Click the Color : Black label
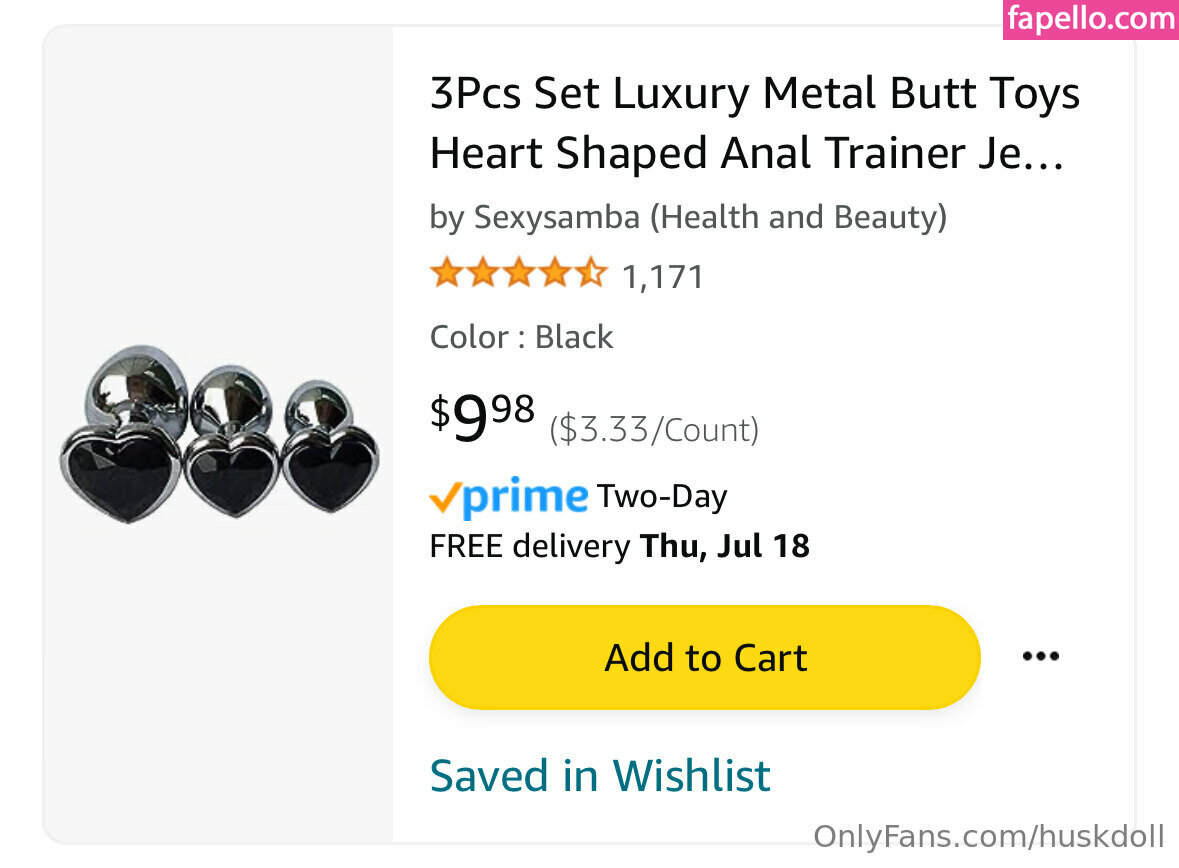The width and height of the screenshot is (1179, 868). coord(521,337)
